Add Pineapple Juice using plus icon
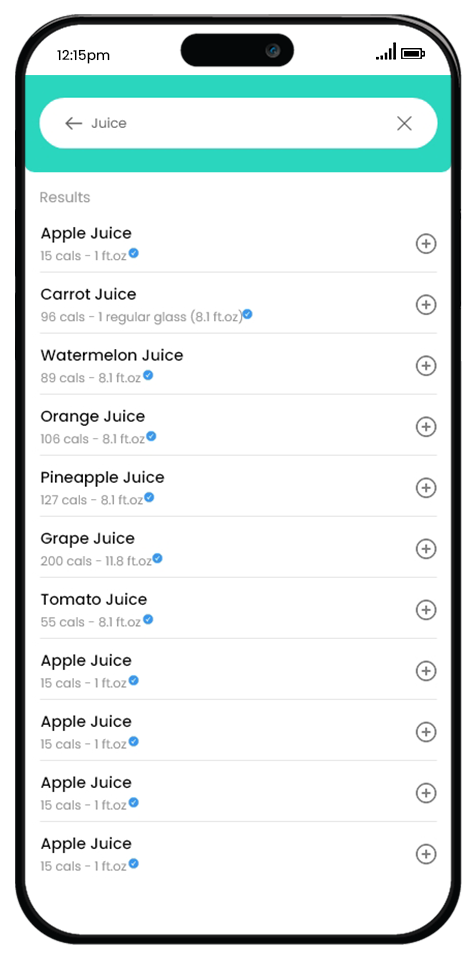The width and height of the screenshot is (475, 960). tap(426, 488)
